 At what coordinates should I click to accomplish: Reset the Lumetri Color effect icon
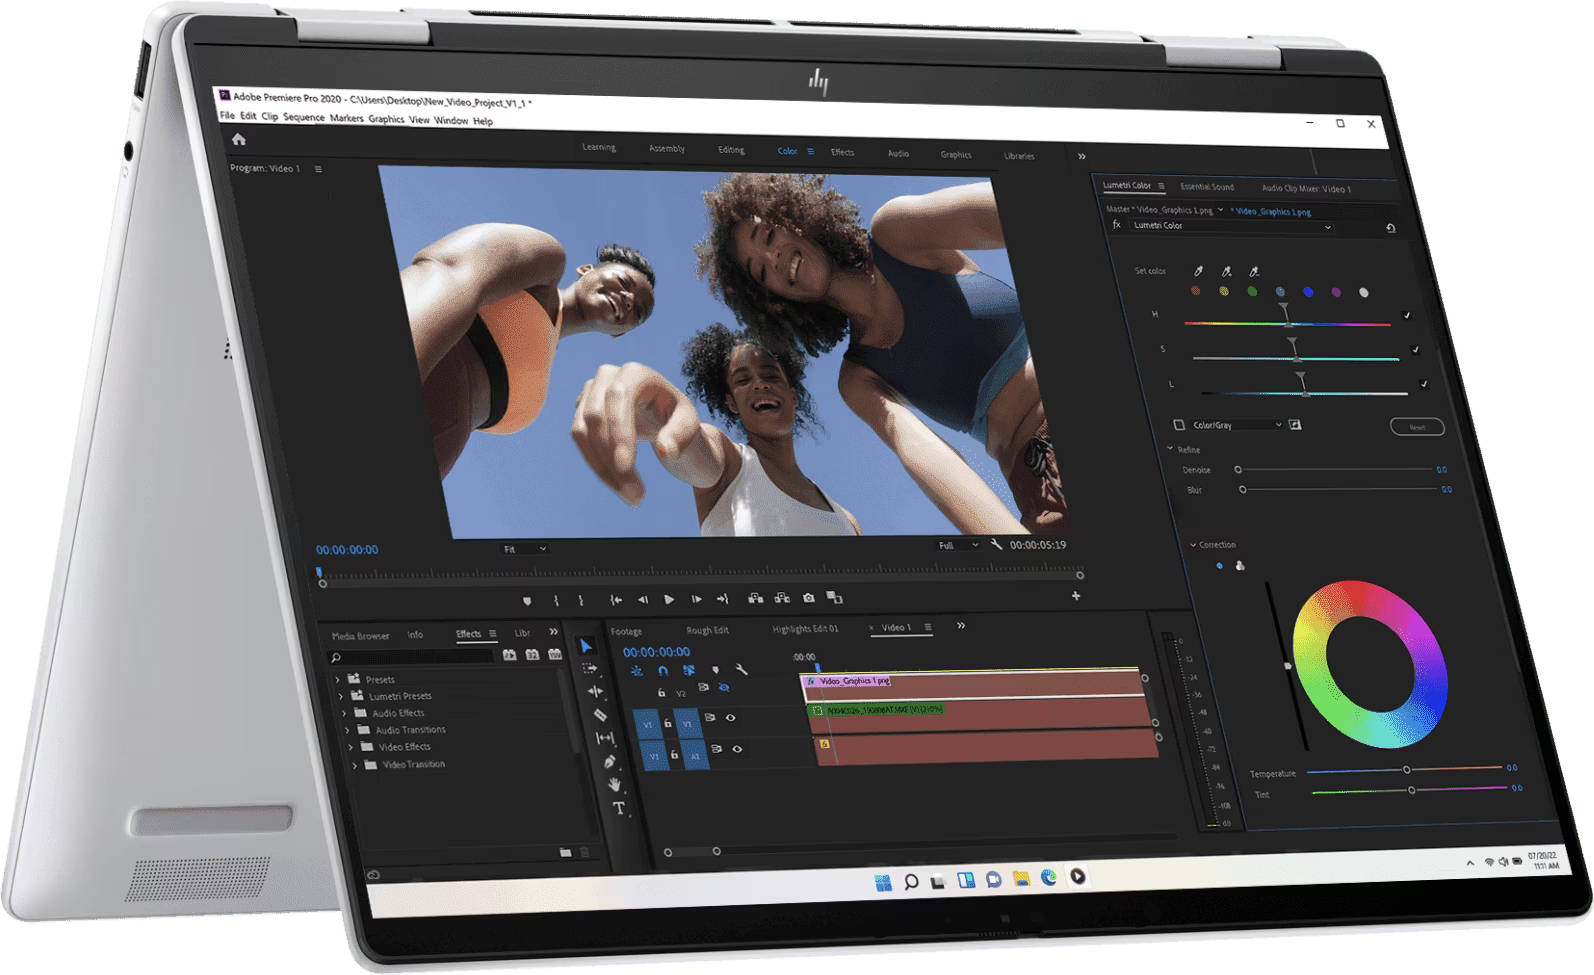point(1390,228)
